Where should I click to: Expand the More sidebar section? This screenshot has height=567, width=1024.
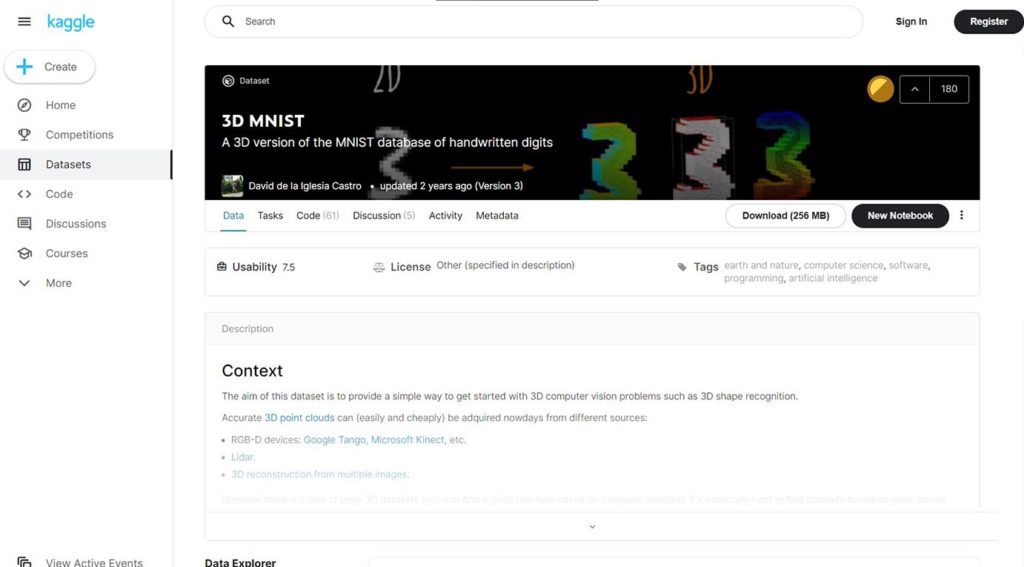click(24, 283)
